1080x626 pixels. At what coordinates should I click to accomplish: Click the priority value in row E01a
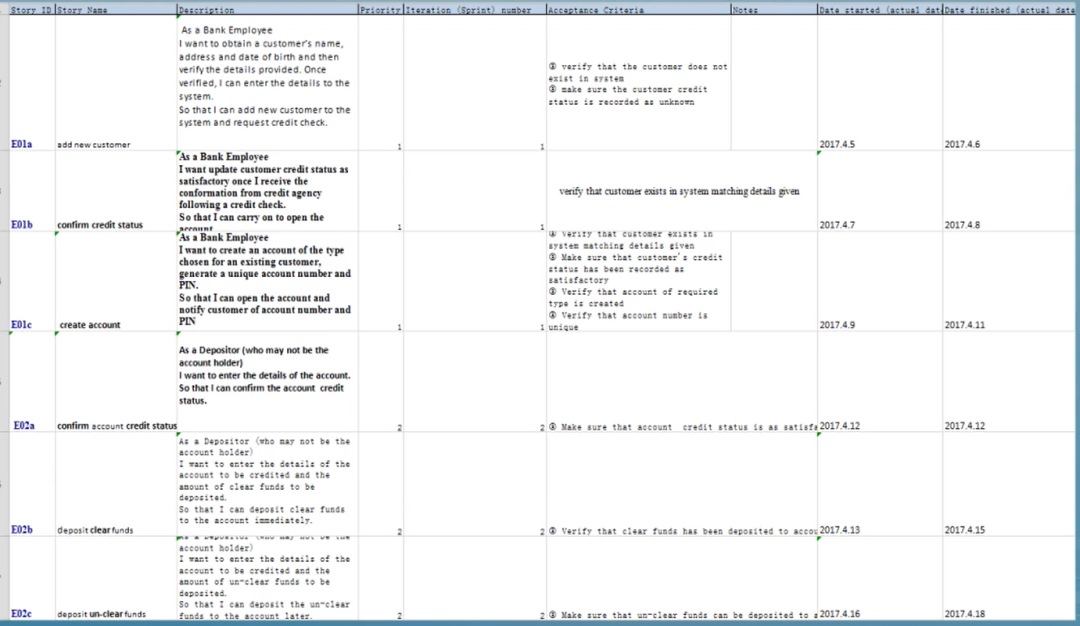point(399,146)
